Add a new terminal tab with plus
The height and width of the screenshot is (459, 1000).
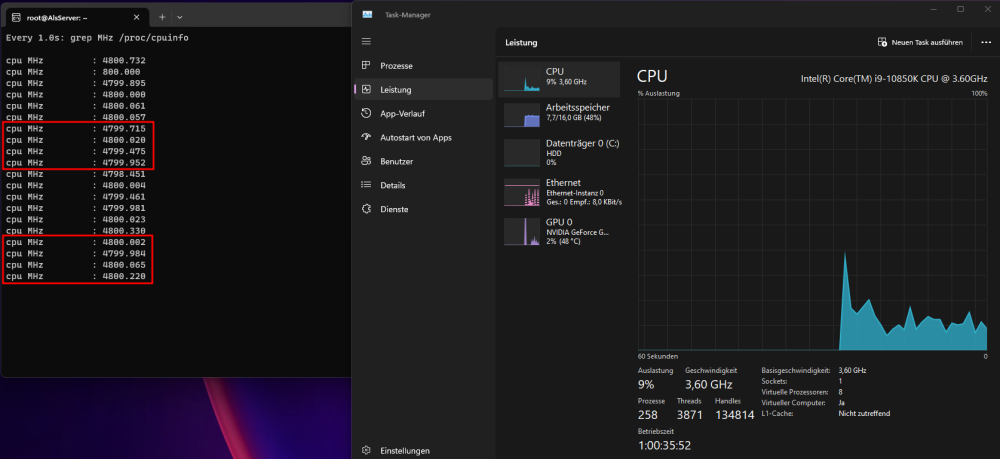tap(162, 17)
